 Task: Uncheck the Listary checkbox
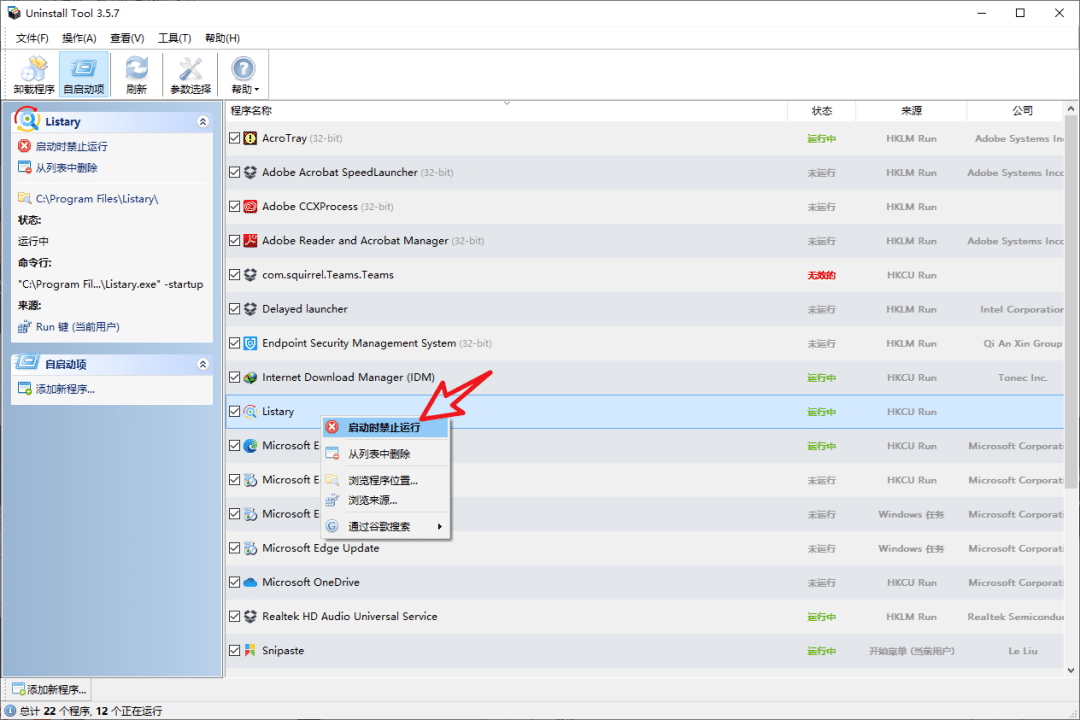click(234, 411)
